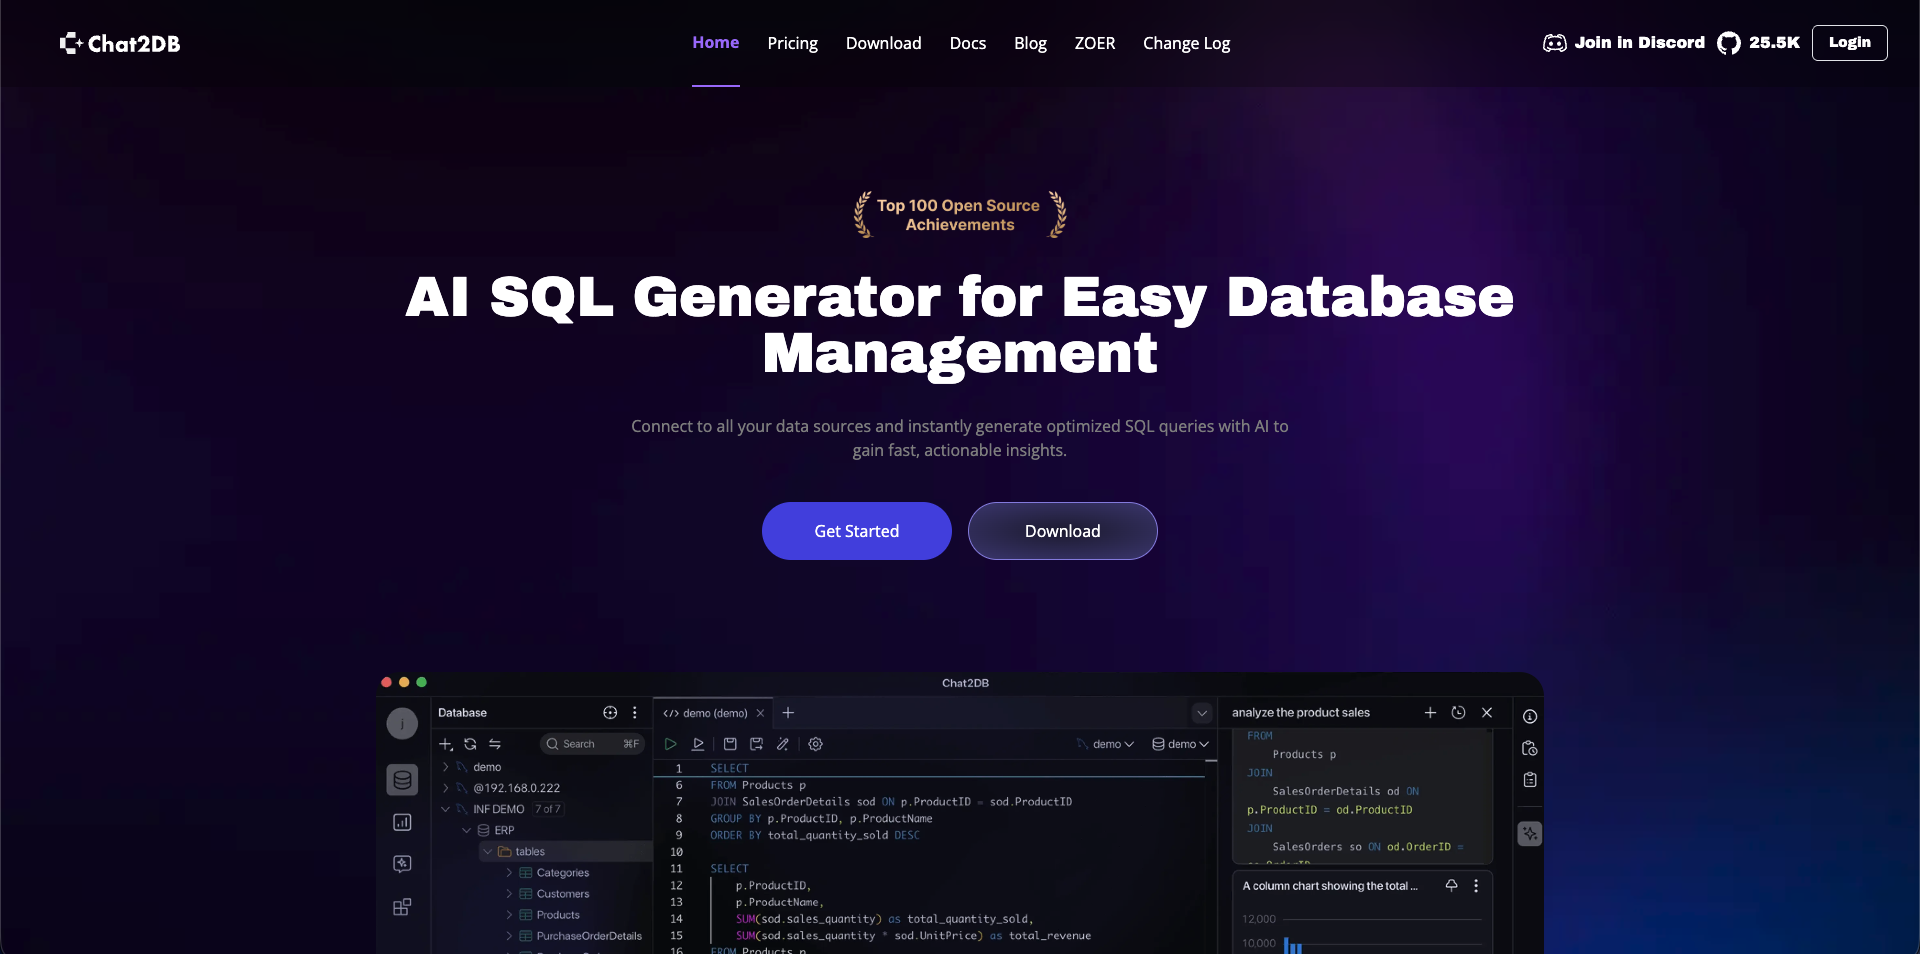Screen dimensions: 1920x954
Task: Save the query with save icon
Action: click(x=730, y=744)
